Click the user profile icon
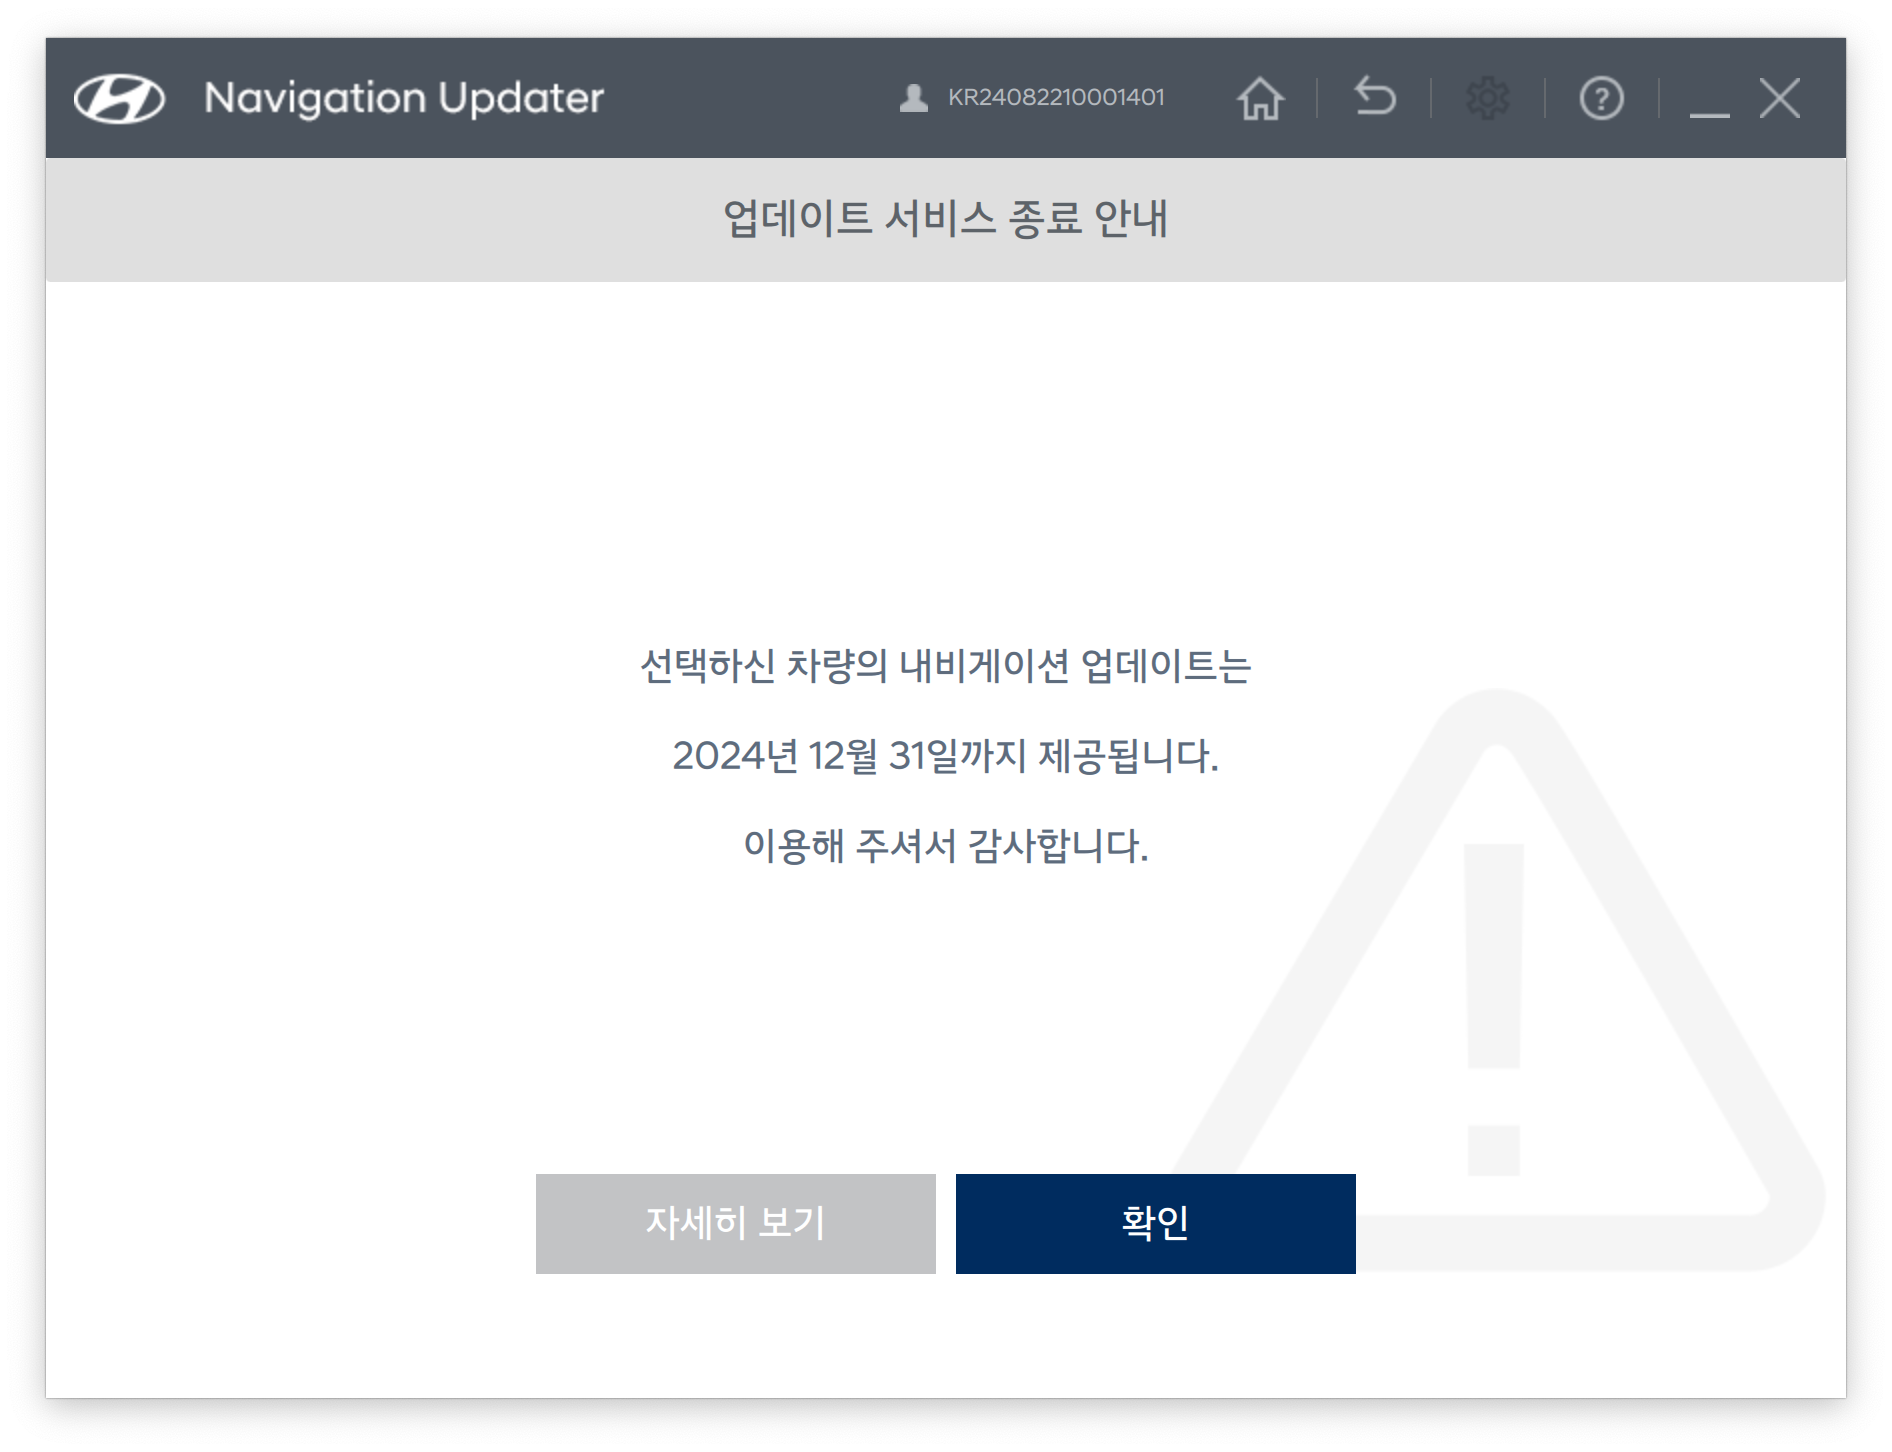This screenshot has height=1452, width=1892. pyautogui.click(x=913, y=98)
